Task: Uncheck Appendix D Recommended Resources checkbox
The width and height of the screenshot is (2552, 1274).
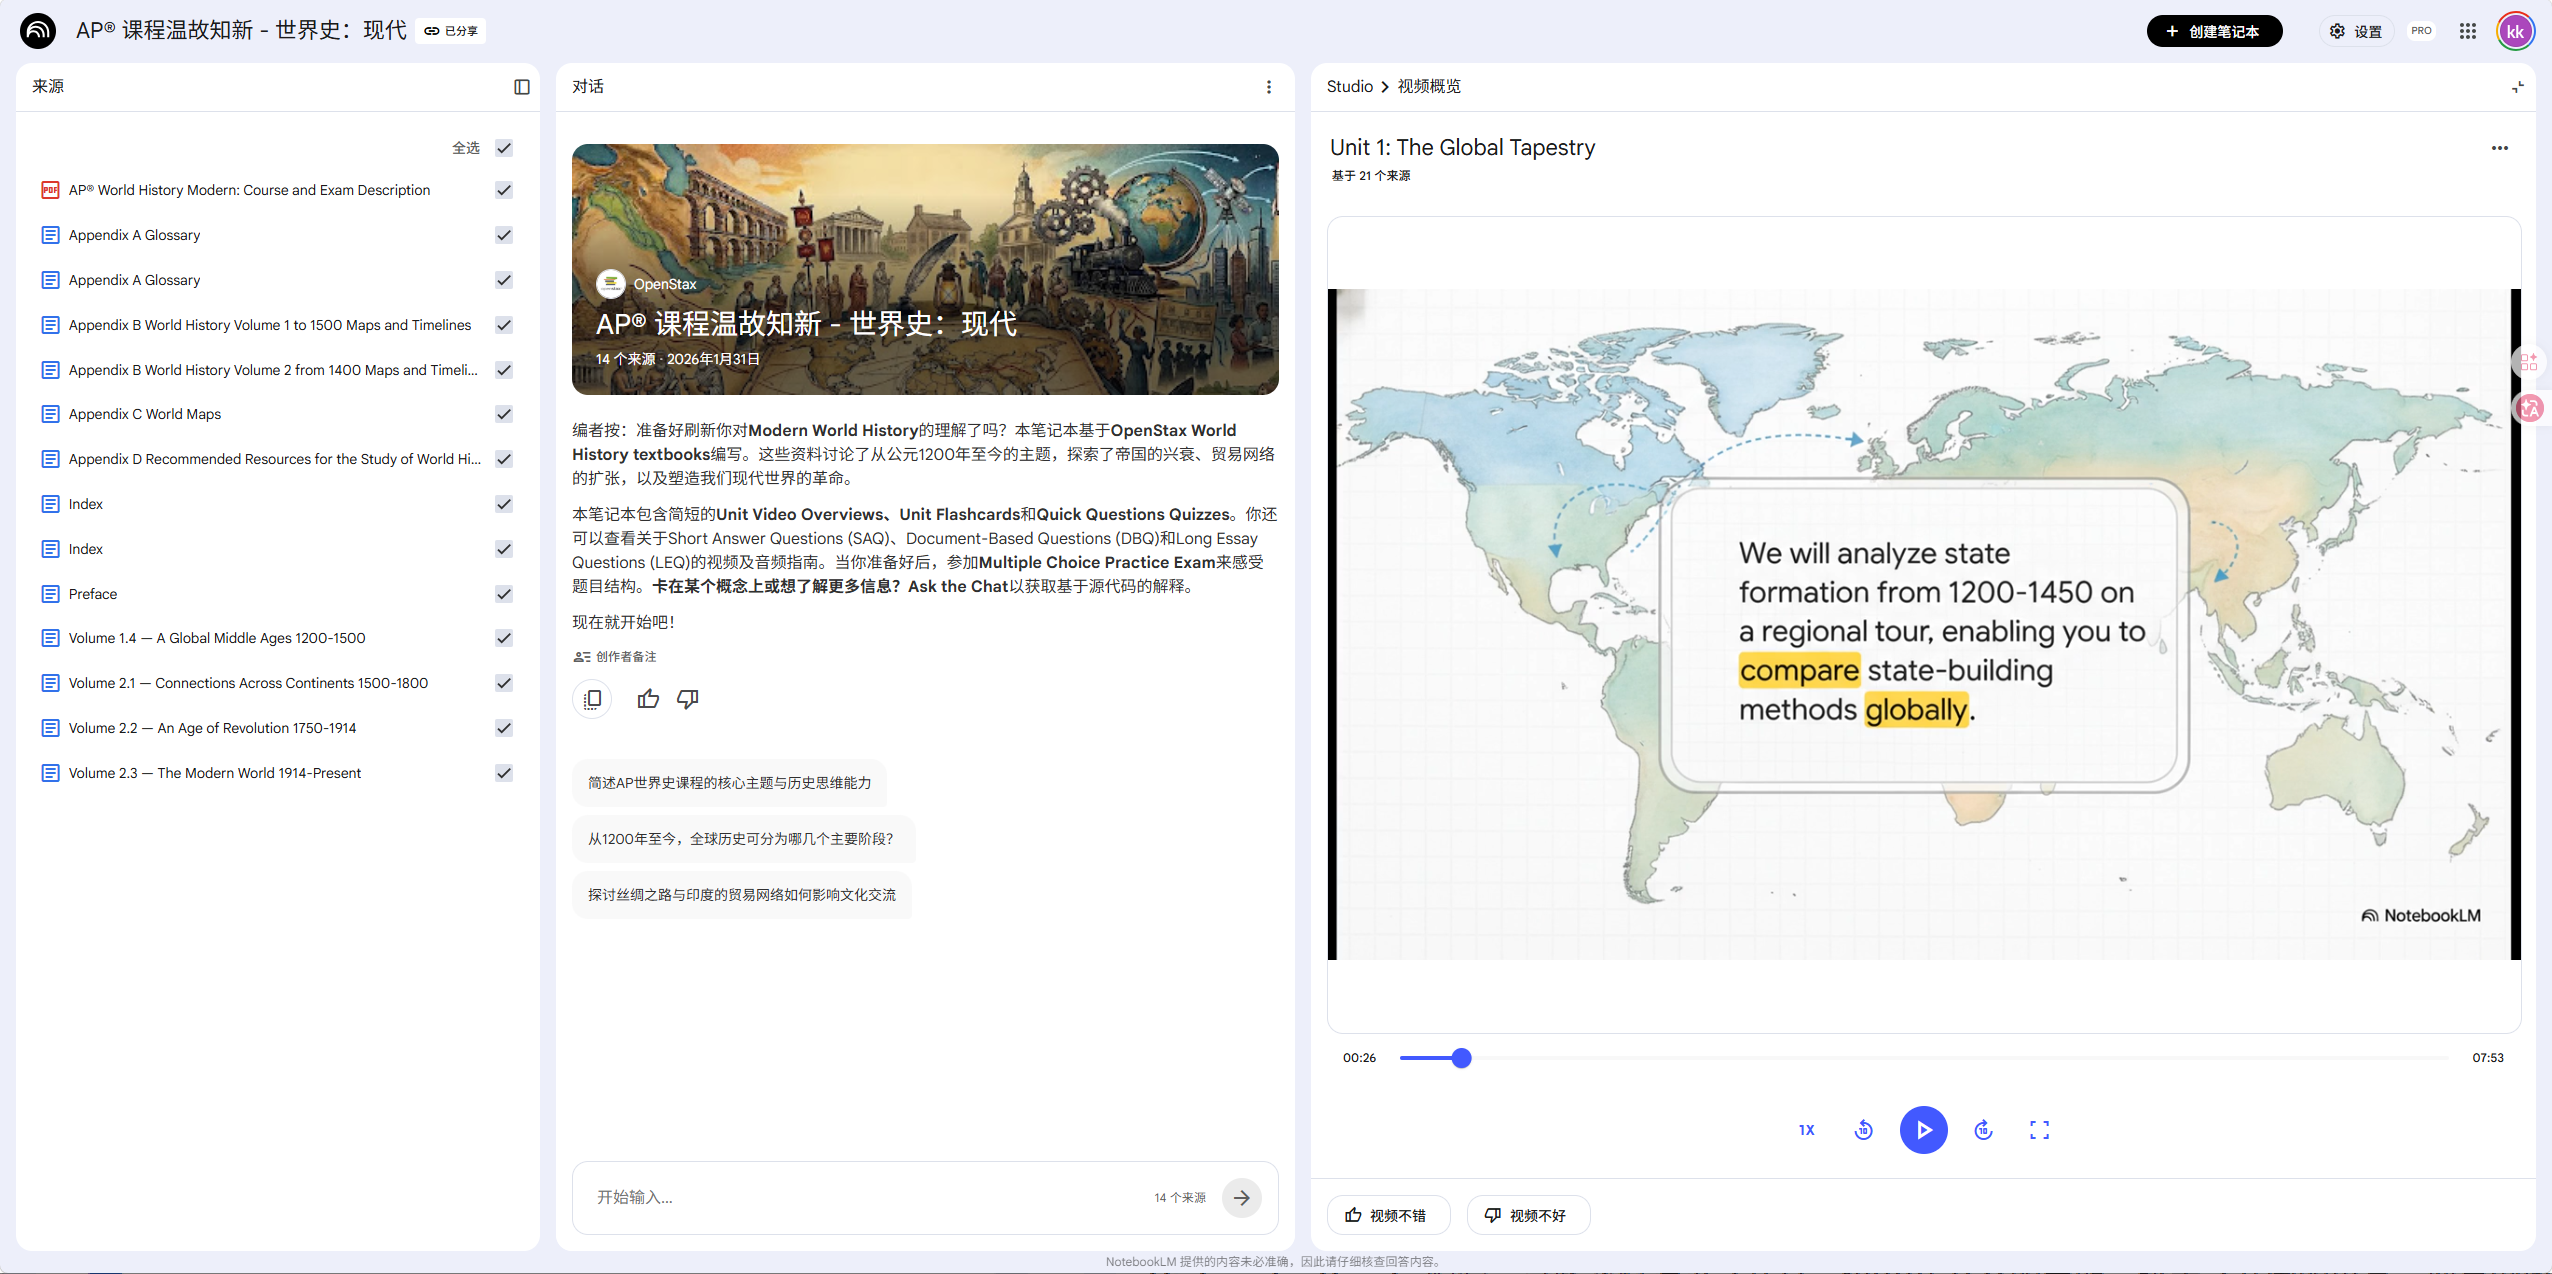Action: [504, 459]
